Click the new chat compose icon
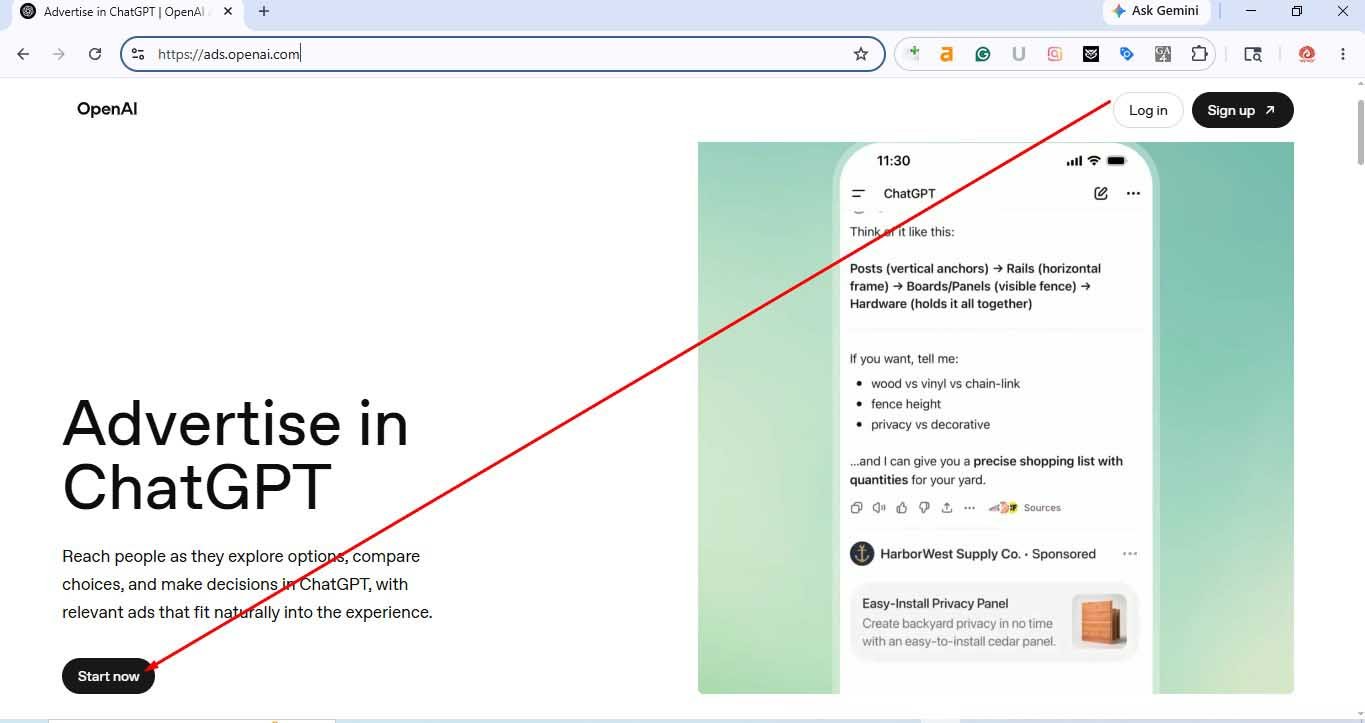Viewport: 1365px width, 723px height. click(1101, 194)
